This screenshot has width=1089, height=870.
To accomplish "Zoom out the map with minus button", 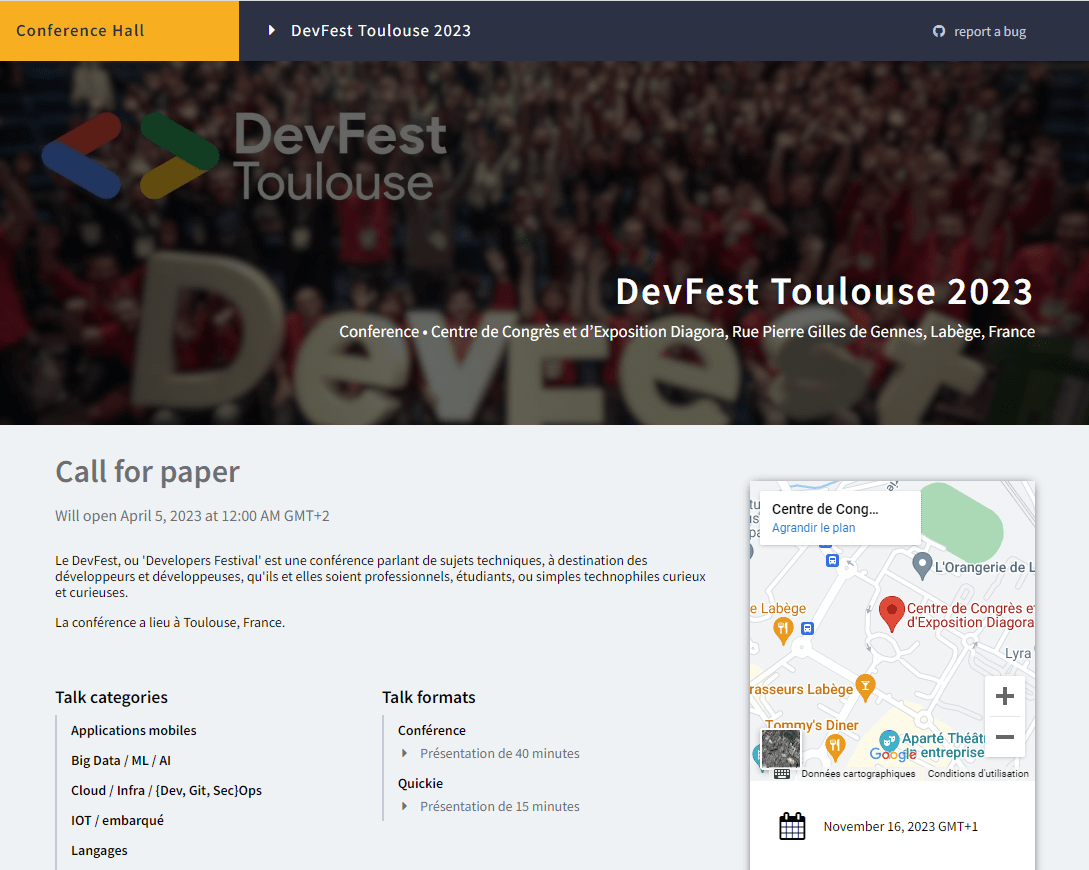I will point(1004,737).
